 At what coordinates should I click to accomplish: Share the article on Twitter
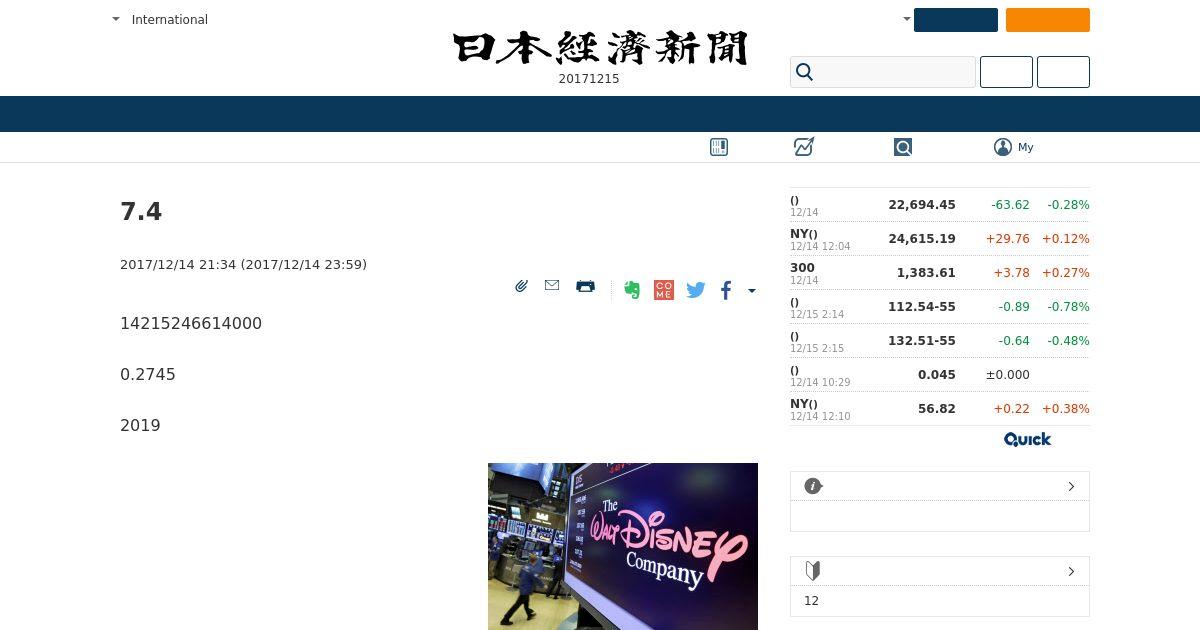[x=696, y=290]
